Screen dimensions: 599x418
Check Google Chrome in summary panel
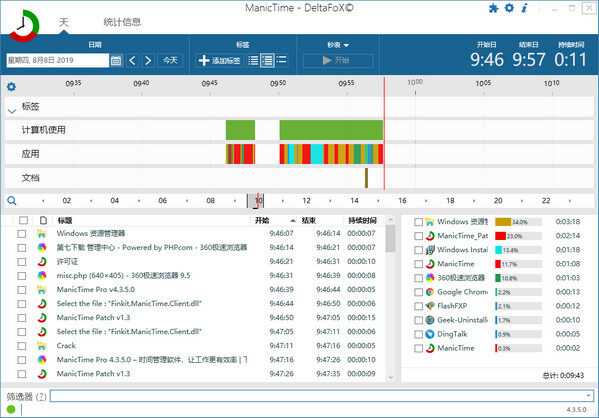coord(419,292)
